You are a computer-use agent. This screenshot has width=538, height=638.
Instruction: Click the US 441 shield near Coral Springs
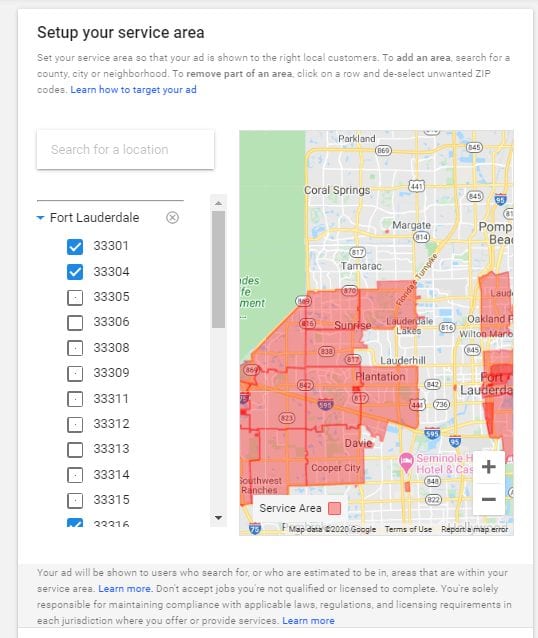[x=416, y=186]
